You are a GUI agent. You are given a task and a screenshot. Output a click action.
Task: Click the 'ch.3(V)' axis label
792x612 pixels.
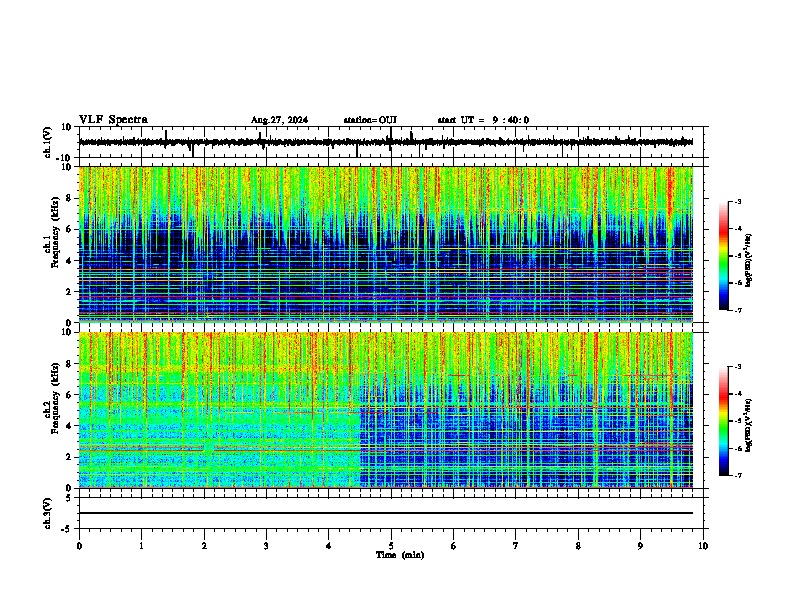48,514
